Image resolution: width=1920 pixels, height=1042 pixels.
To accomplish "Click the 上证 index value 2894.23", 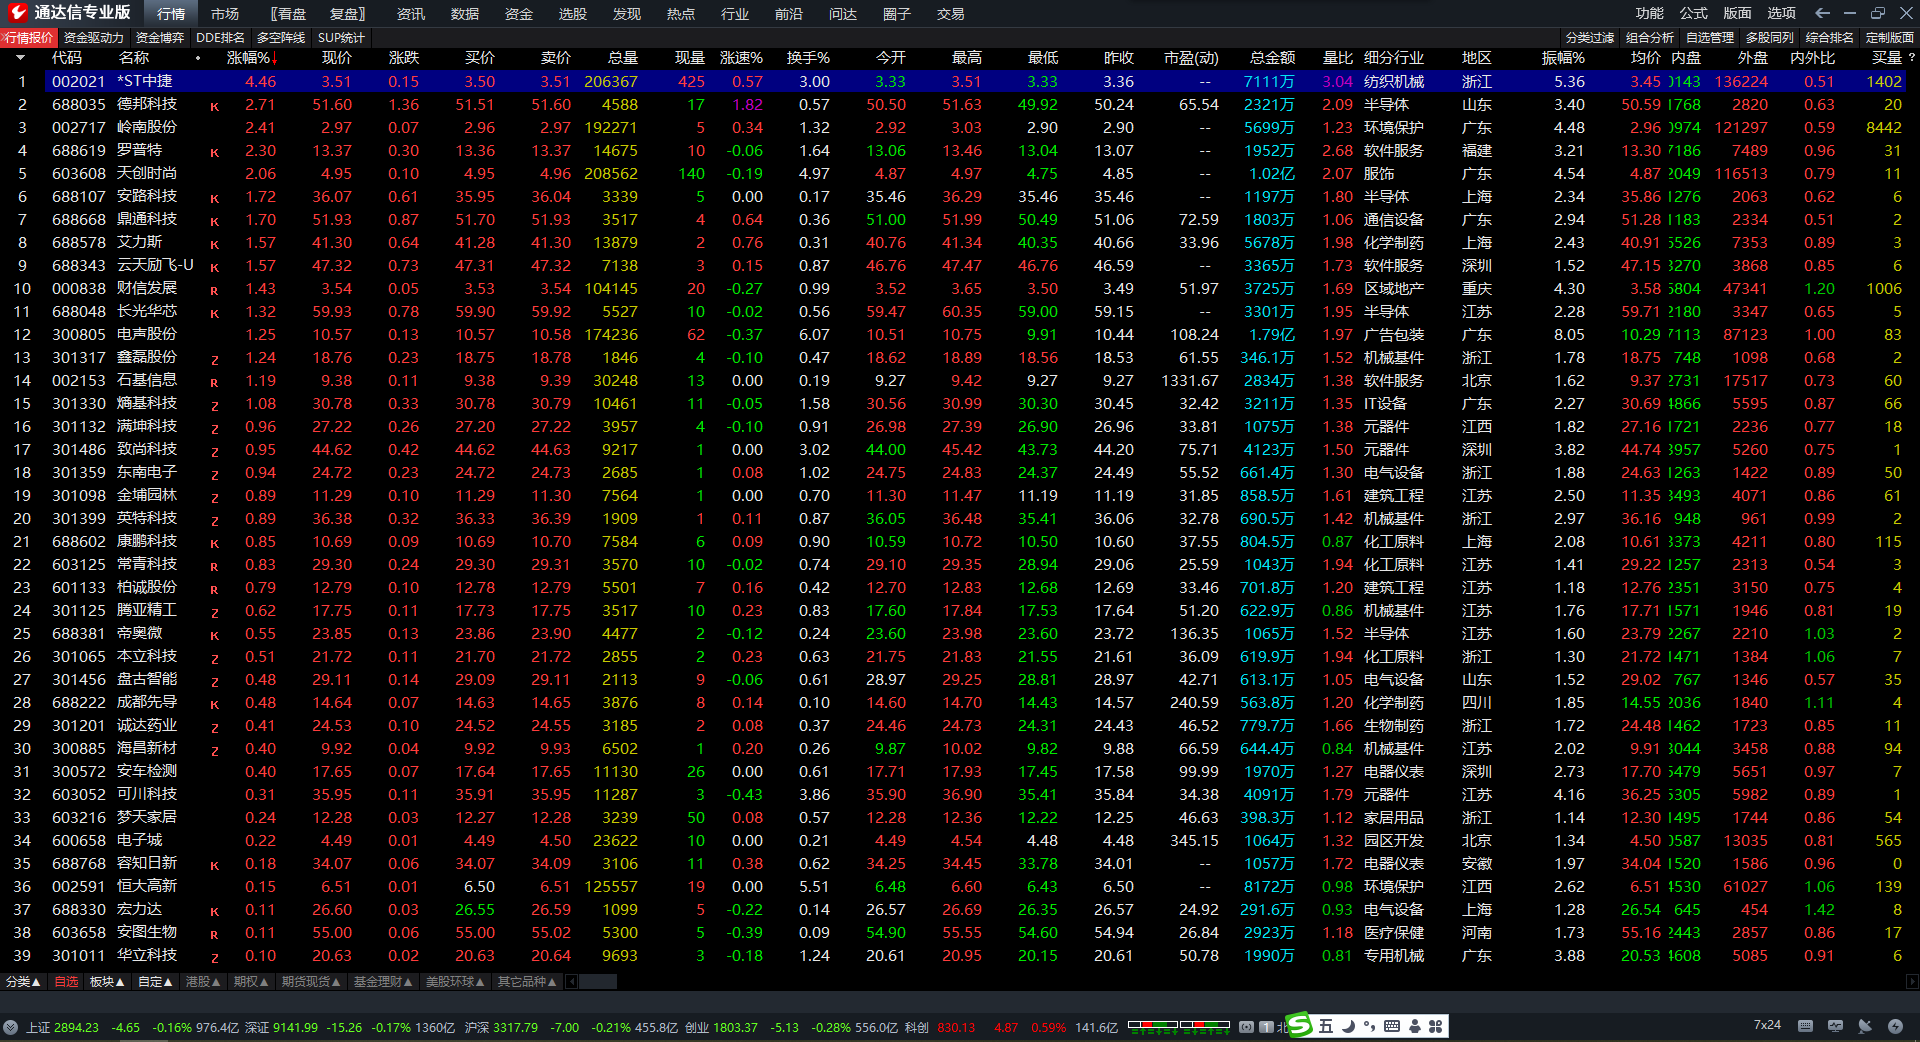I will (x=76, y=1027).
